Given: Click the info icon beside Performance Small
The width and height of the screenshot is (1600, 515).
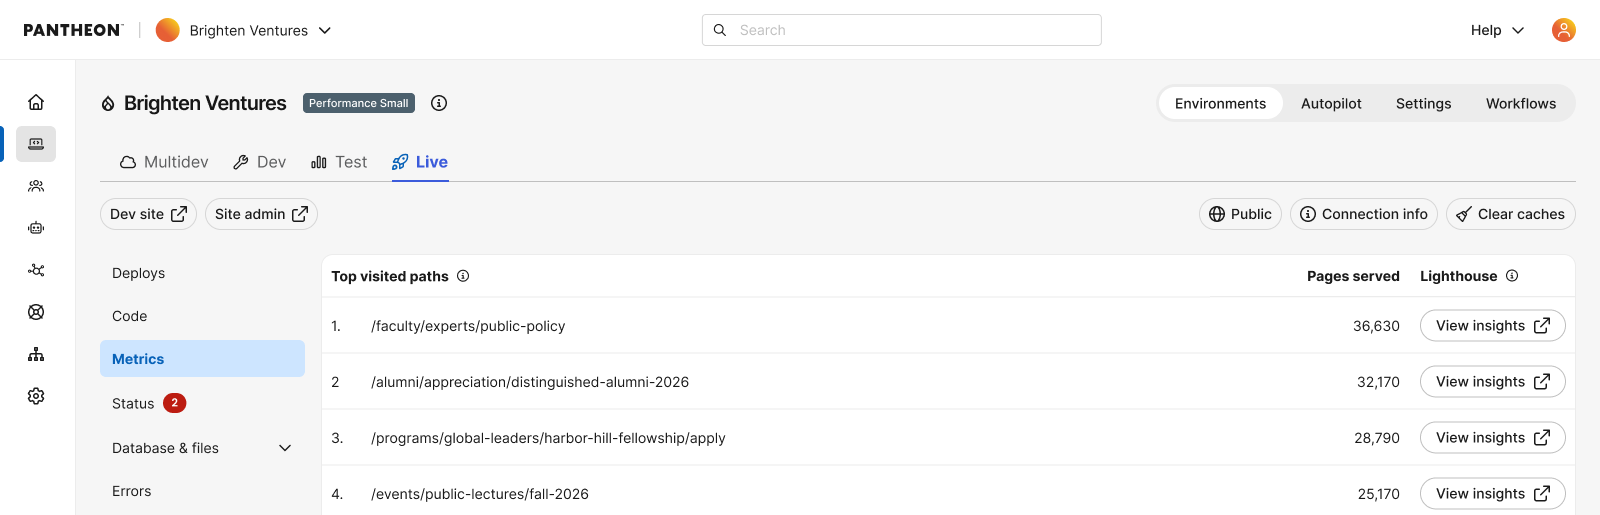Looking at the screenshot, I should (439, 103).
